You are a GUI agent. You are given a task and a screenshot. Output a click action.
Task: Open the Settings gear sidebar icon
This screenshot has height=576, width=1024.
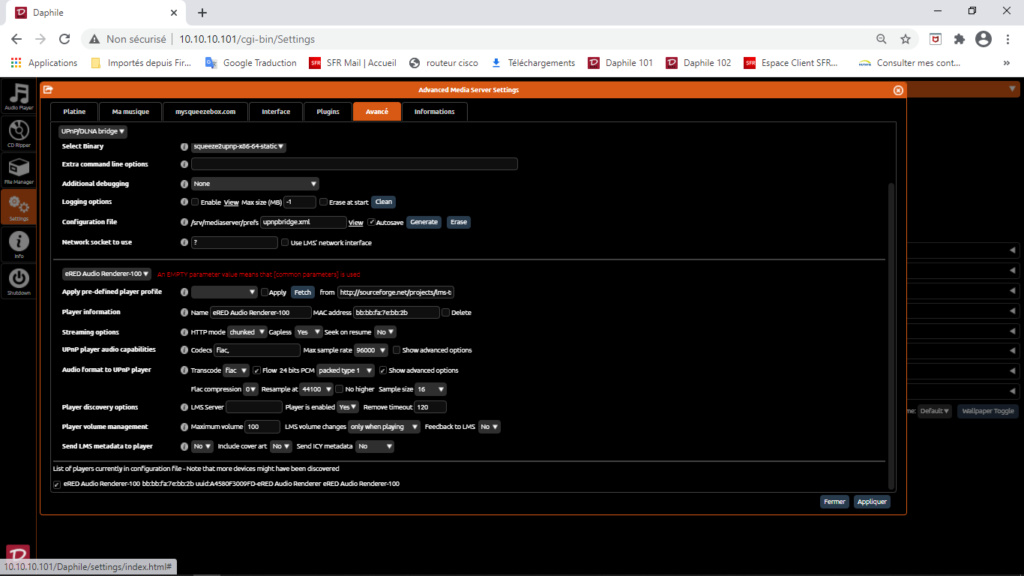pos(18,208)
